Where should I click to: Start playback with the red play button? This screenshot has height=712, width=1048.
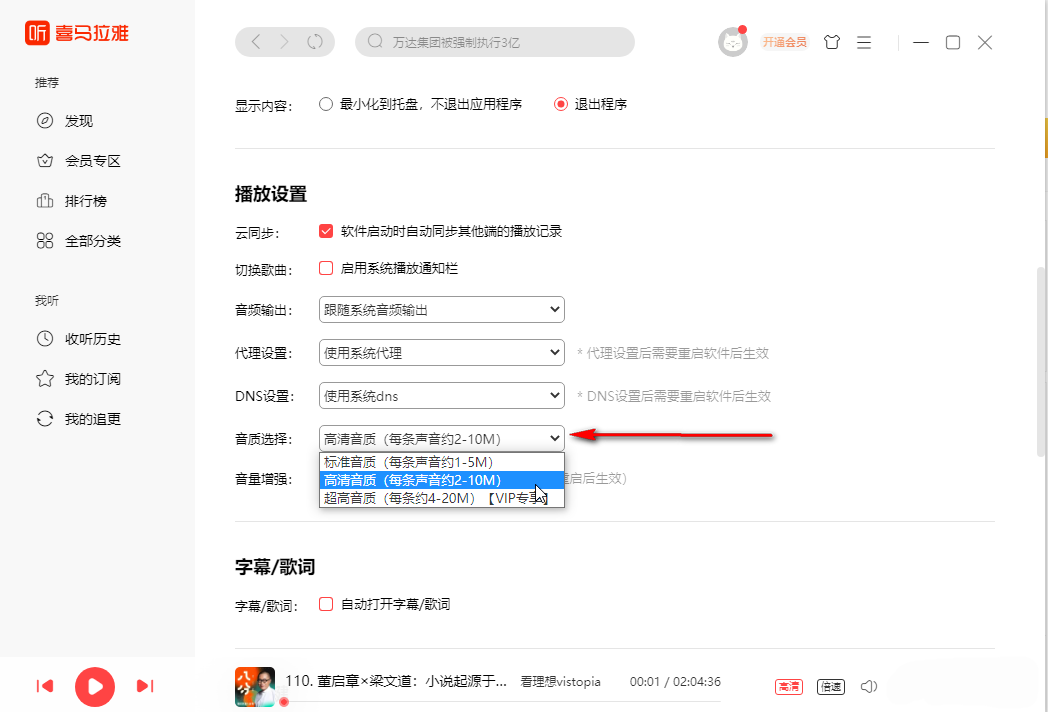pyautogui.click(x=95, y=687)
